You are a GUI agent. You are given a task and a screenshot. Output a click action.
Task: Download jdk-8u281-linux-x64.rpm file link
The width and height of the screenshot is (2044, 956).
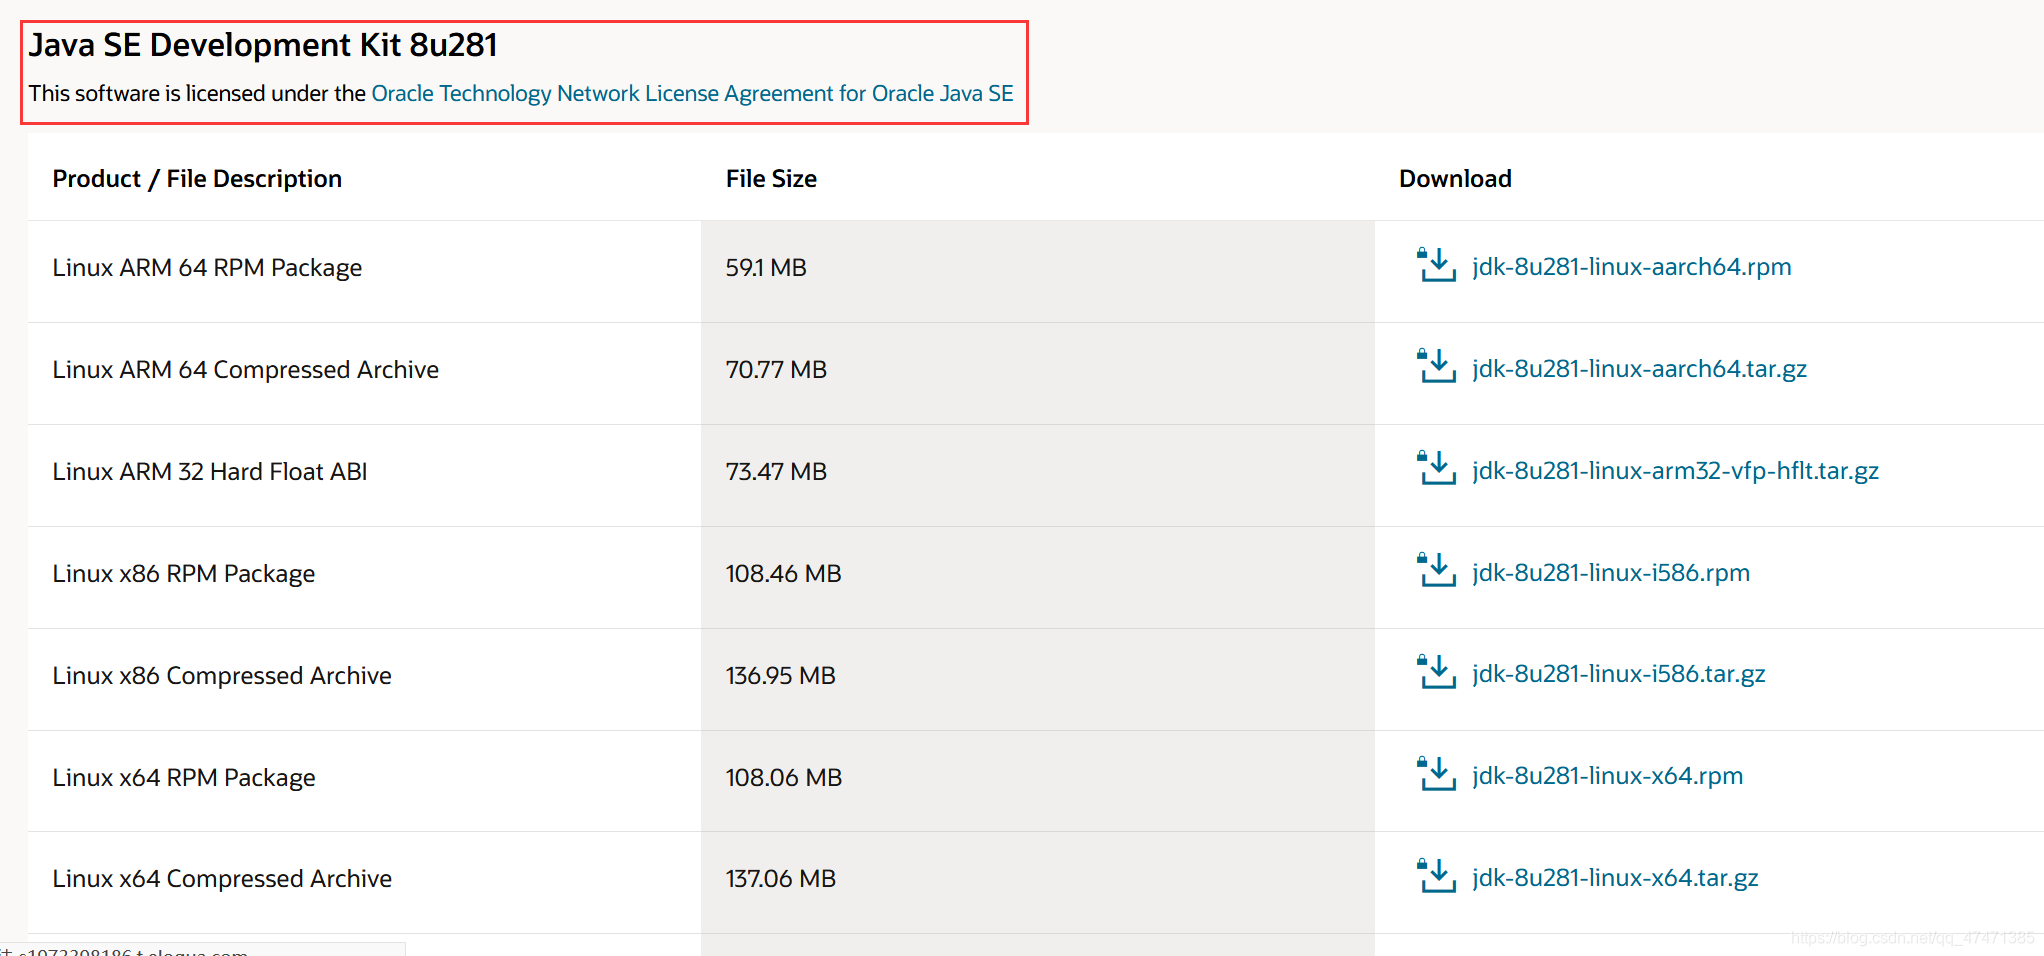[x=1607, y=776]
